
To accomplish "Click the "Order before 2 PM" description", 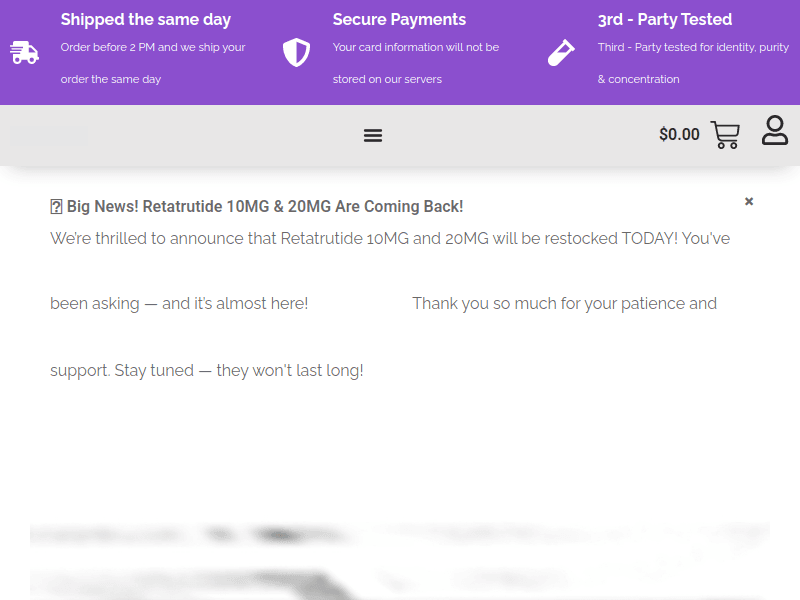I will (153, 47).
